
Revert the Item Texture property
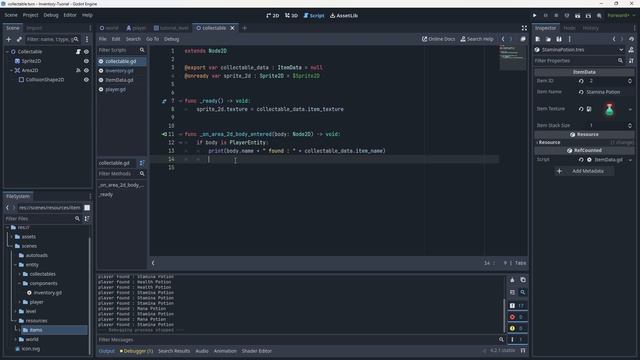coord(581,109)
